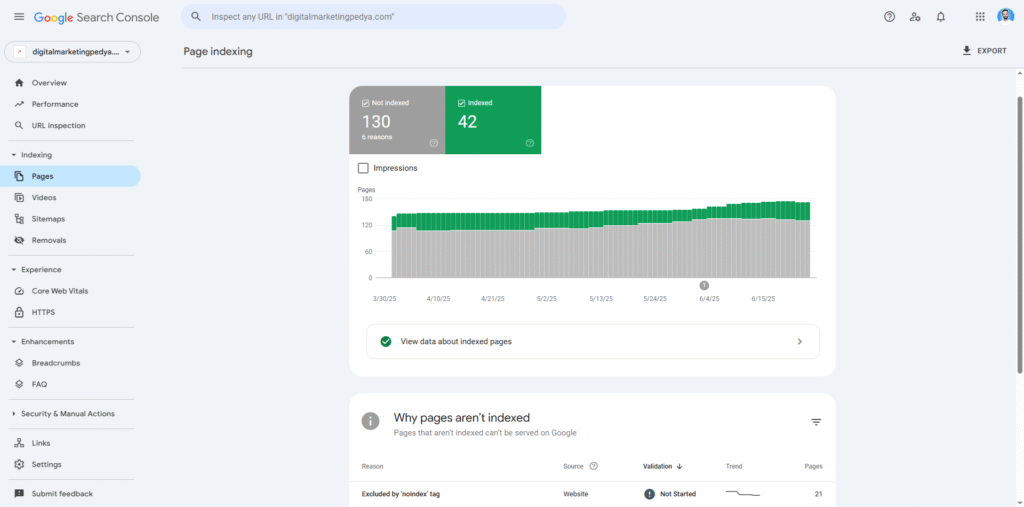Expand Security & Manual Actions section
Screen dimensions: 1024x507
(14, 414)
